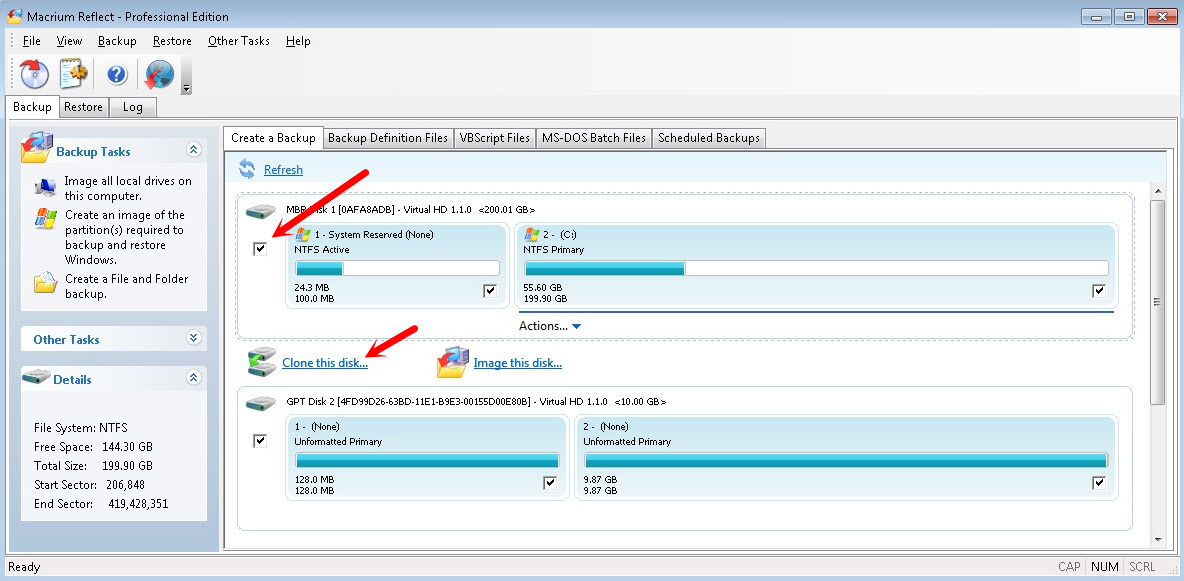The width and height of the screenshot is (1184, 581).
Task: Click the blue Help question mark icon
Action: coord(117,74)
